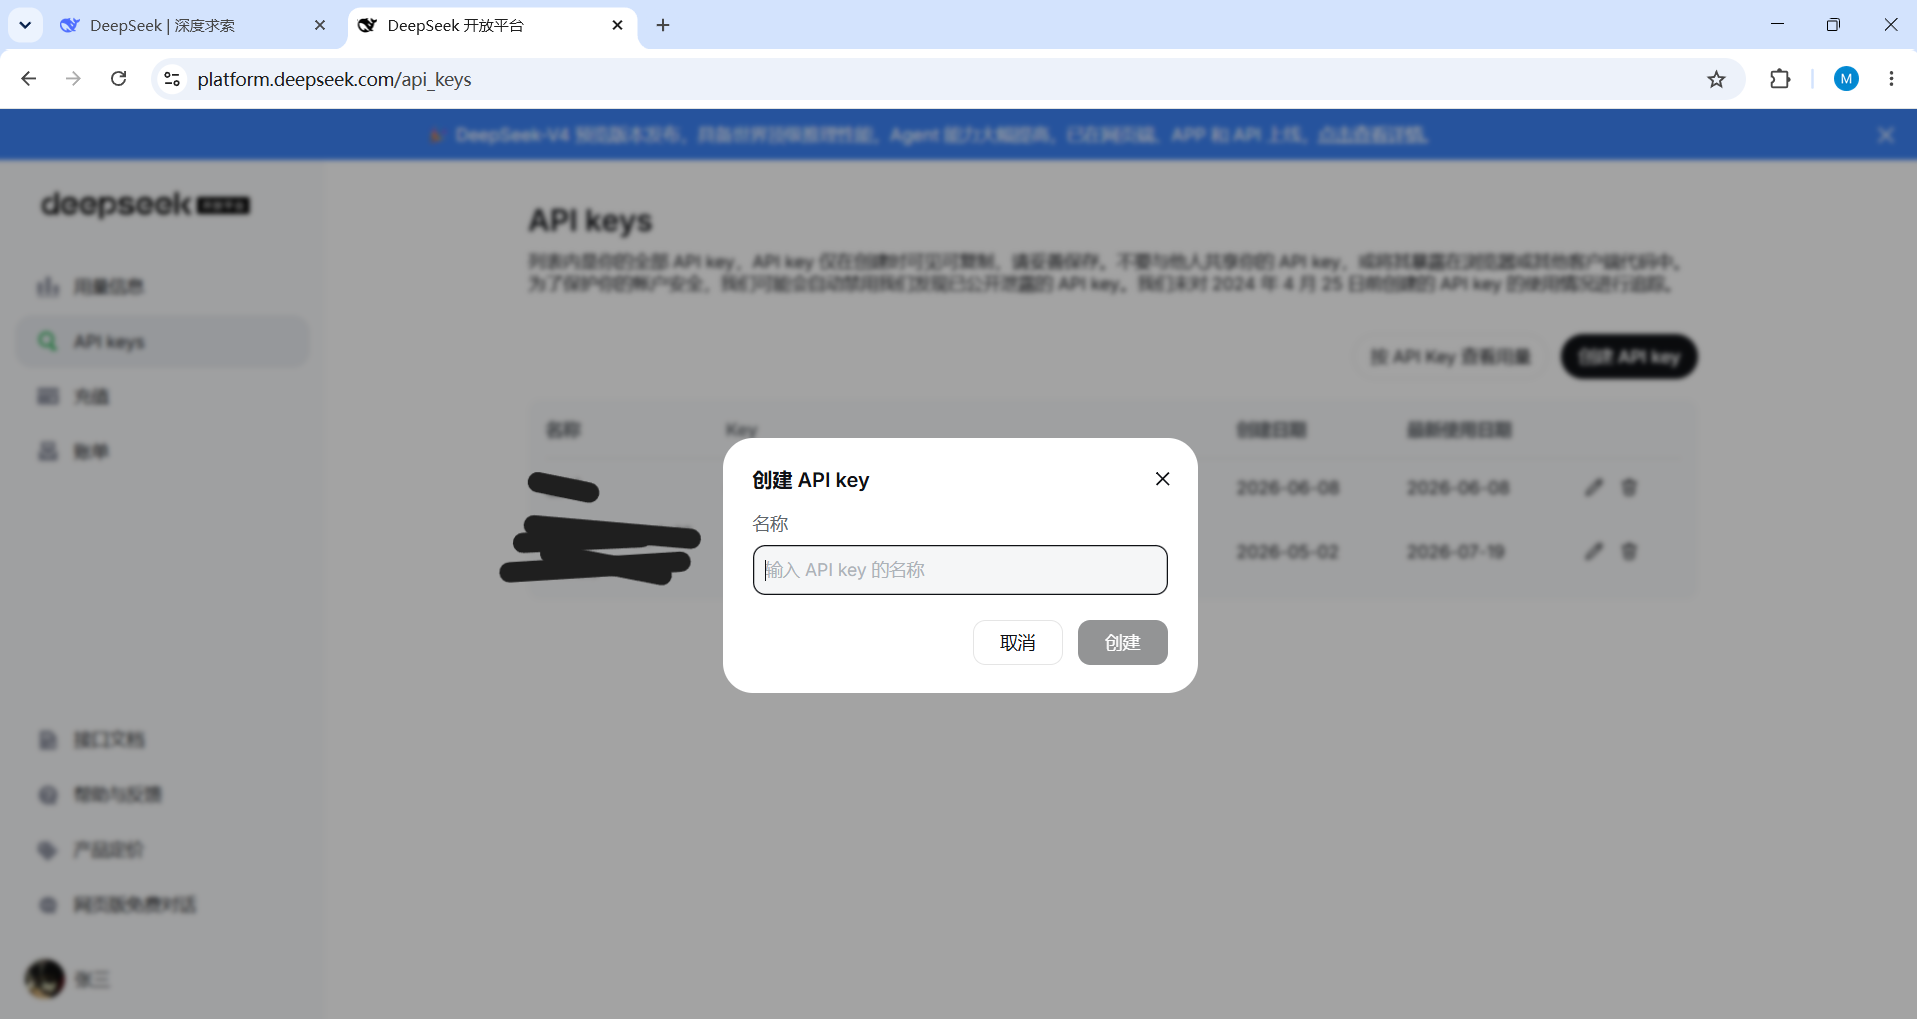Minimize the browser window
Viewport: 1917px width, 1019px height.
click(x=1777, y=25)
